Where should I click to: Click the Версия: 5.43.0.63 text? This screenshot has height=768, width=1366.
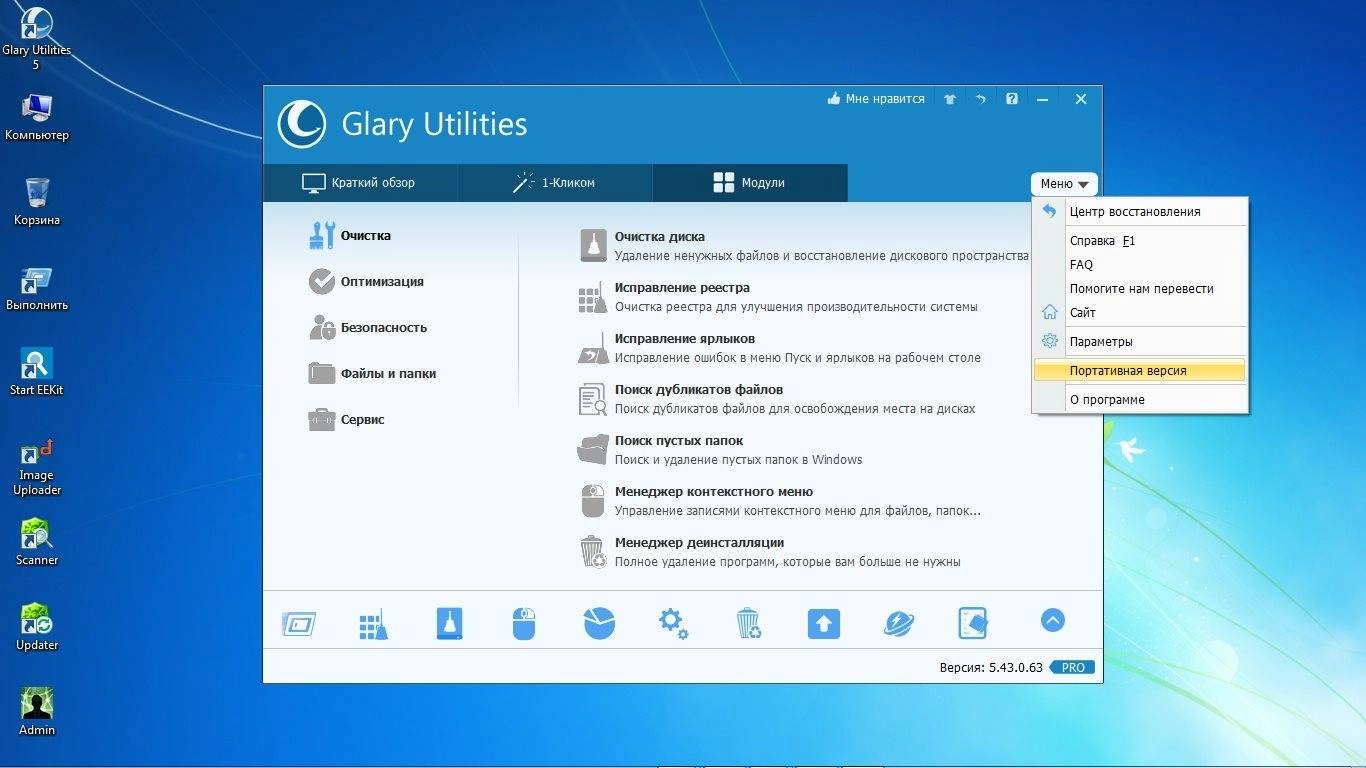(991, 668)
